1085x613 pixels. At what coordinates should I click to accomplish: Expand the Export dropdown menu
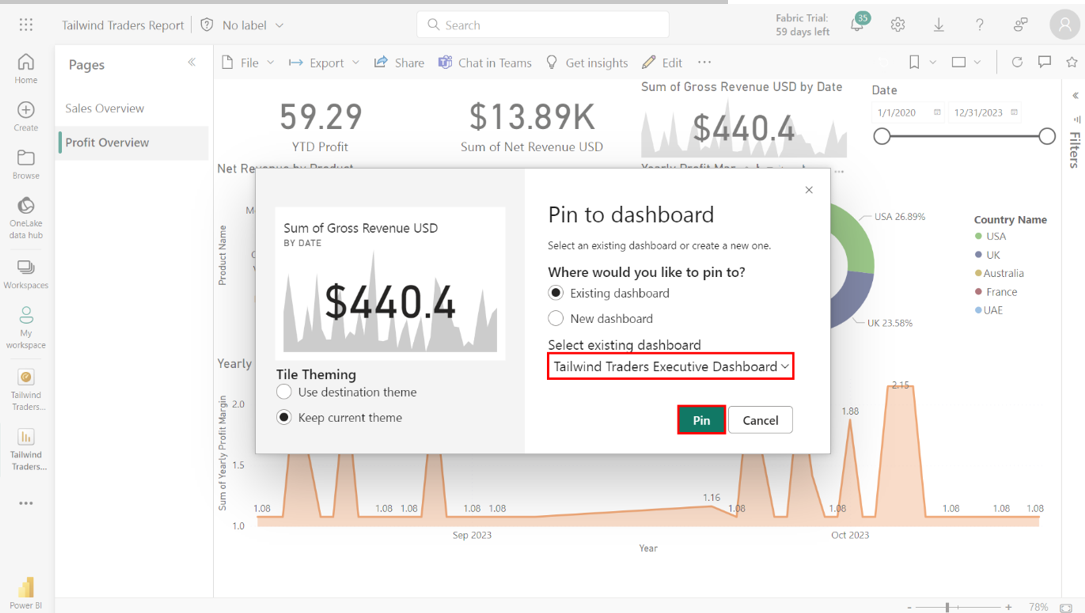[x=324, y=62]
